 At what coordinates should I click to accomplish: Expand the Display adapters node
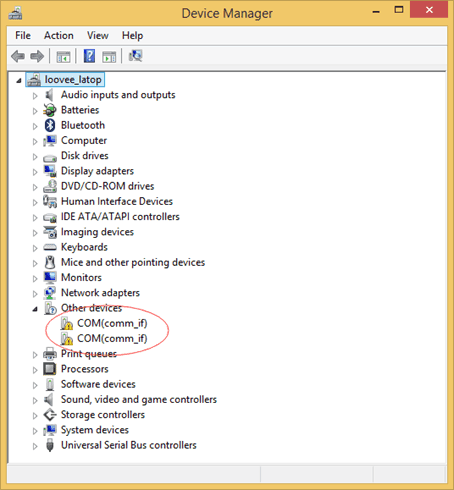tap(35, 172)
